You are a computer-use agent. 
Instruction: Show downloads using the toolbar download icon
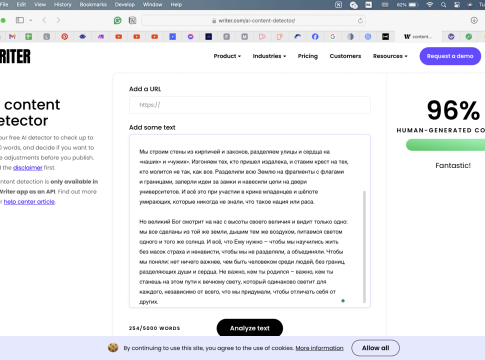[474, 20]
